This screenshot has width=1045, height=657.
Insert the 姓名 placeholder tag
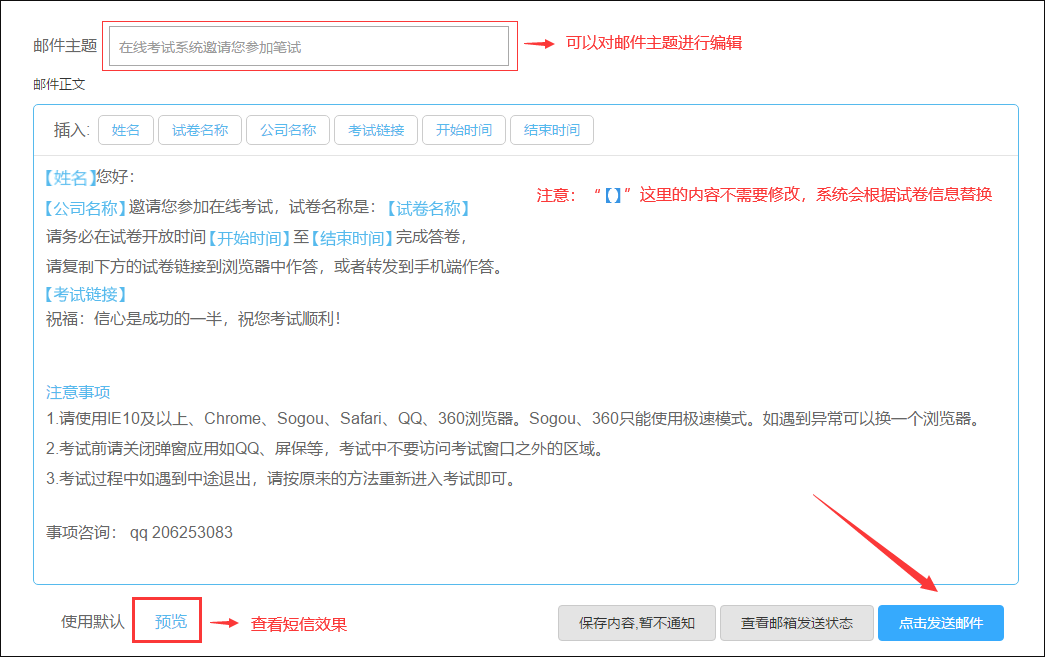click(x=126, y=130)
